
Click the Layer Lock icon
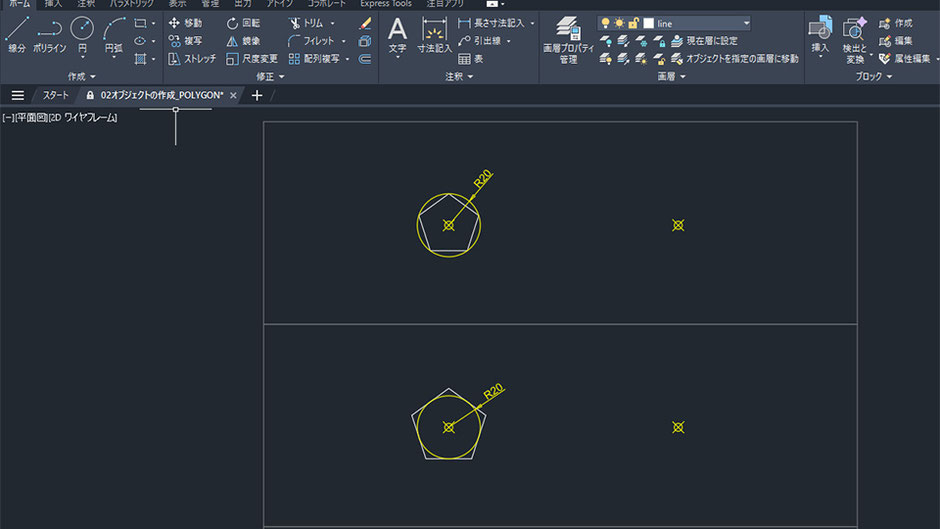[659, 41]
